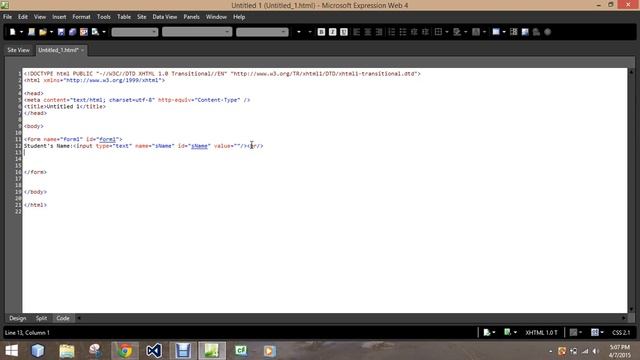Open the Tools menu
This screenshot has width=640, height=360.
point(104,17)
